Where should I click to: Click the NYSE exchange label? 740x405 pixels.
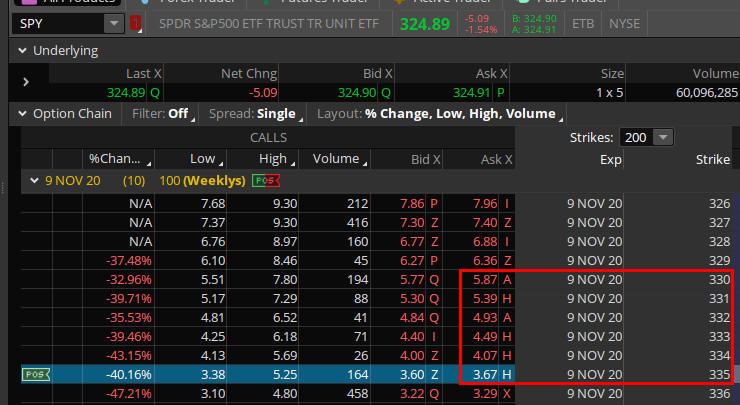pos(624,24)
